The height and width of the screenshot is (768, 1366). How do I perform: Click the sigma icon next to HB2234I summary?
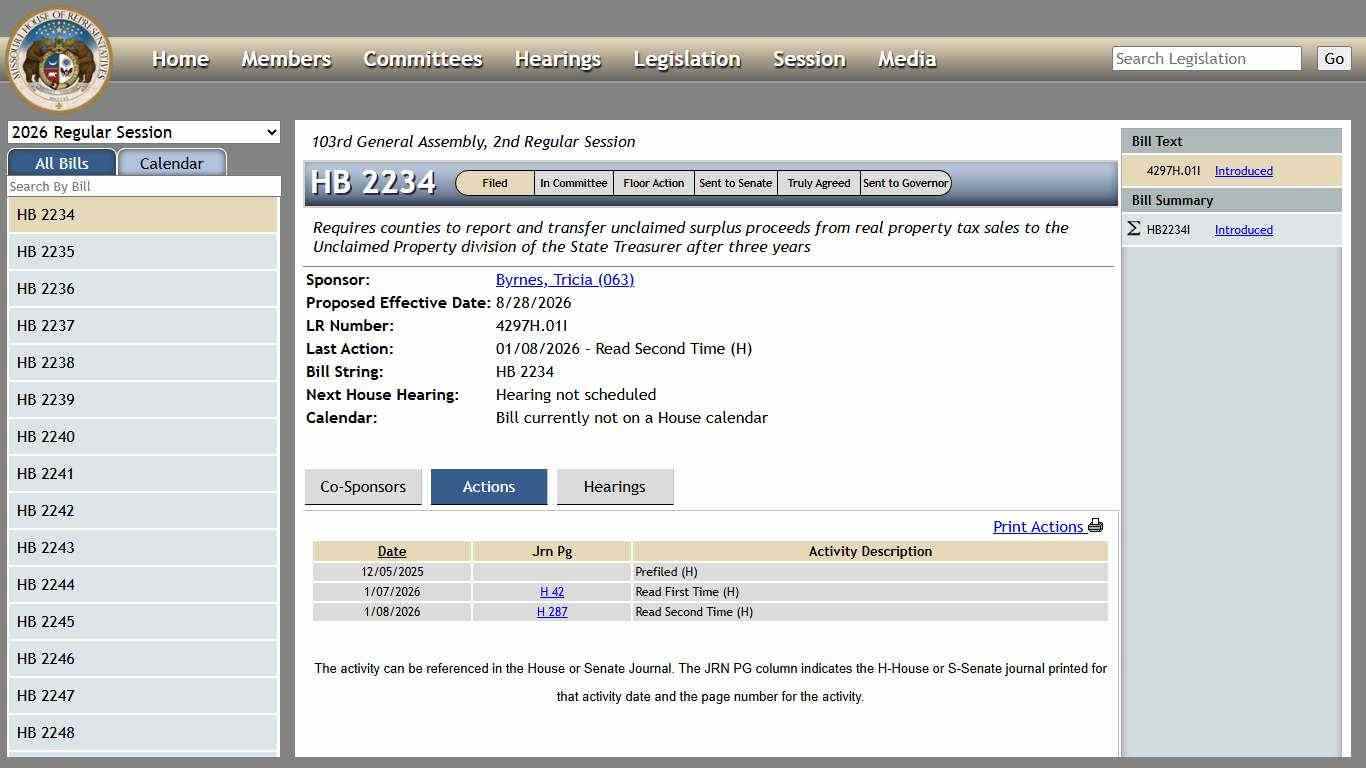coord(1134,228)
